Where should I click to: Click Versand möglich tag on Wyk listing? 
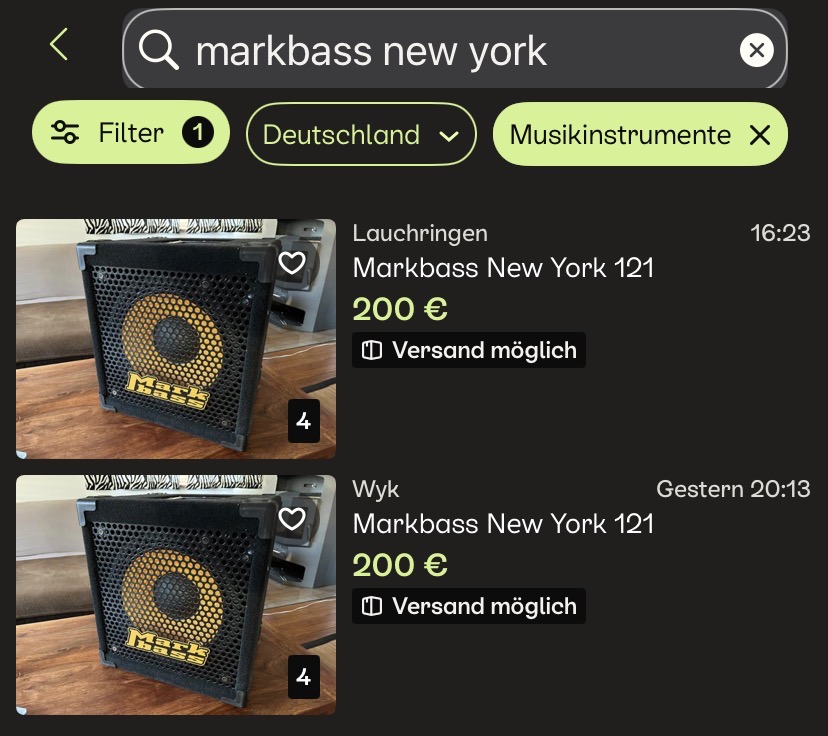coord(469,606)
